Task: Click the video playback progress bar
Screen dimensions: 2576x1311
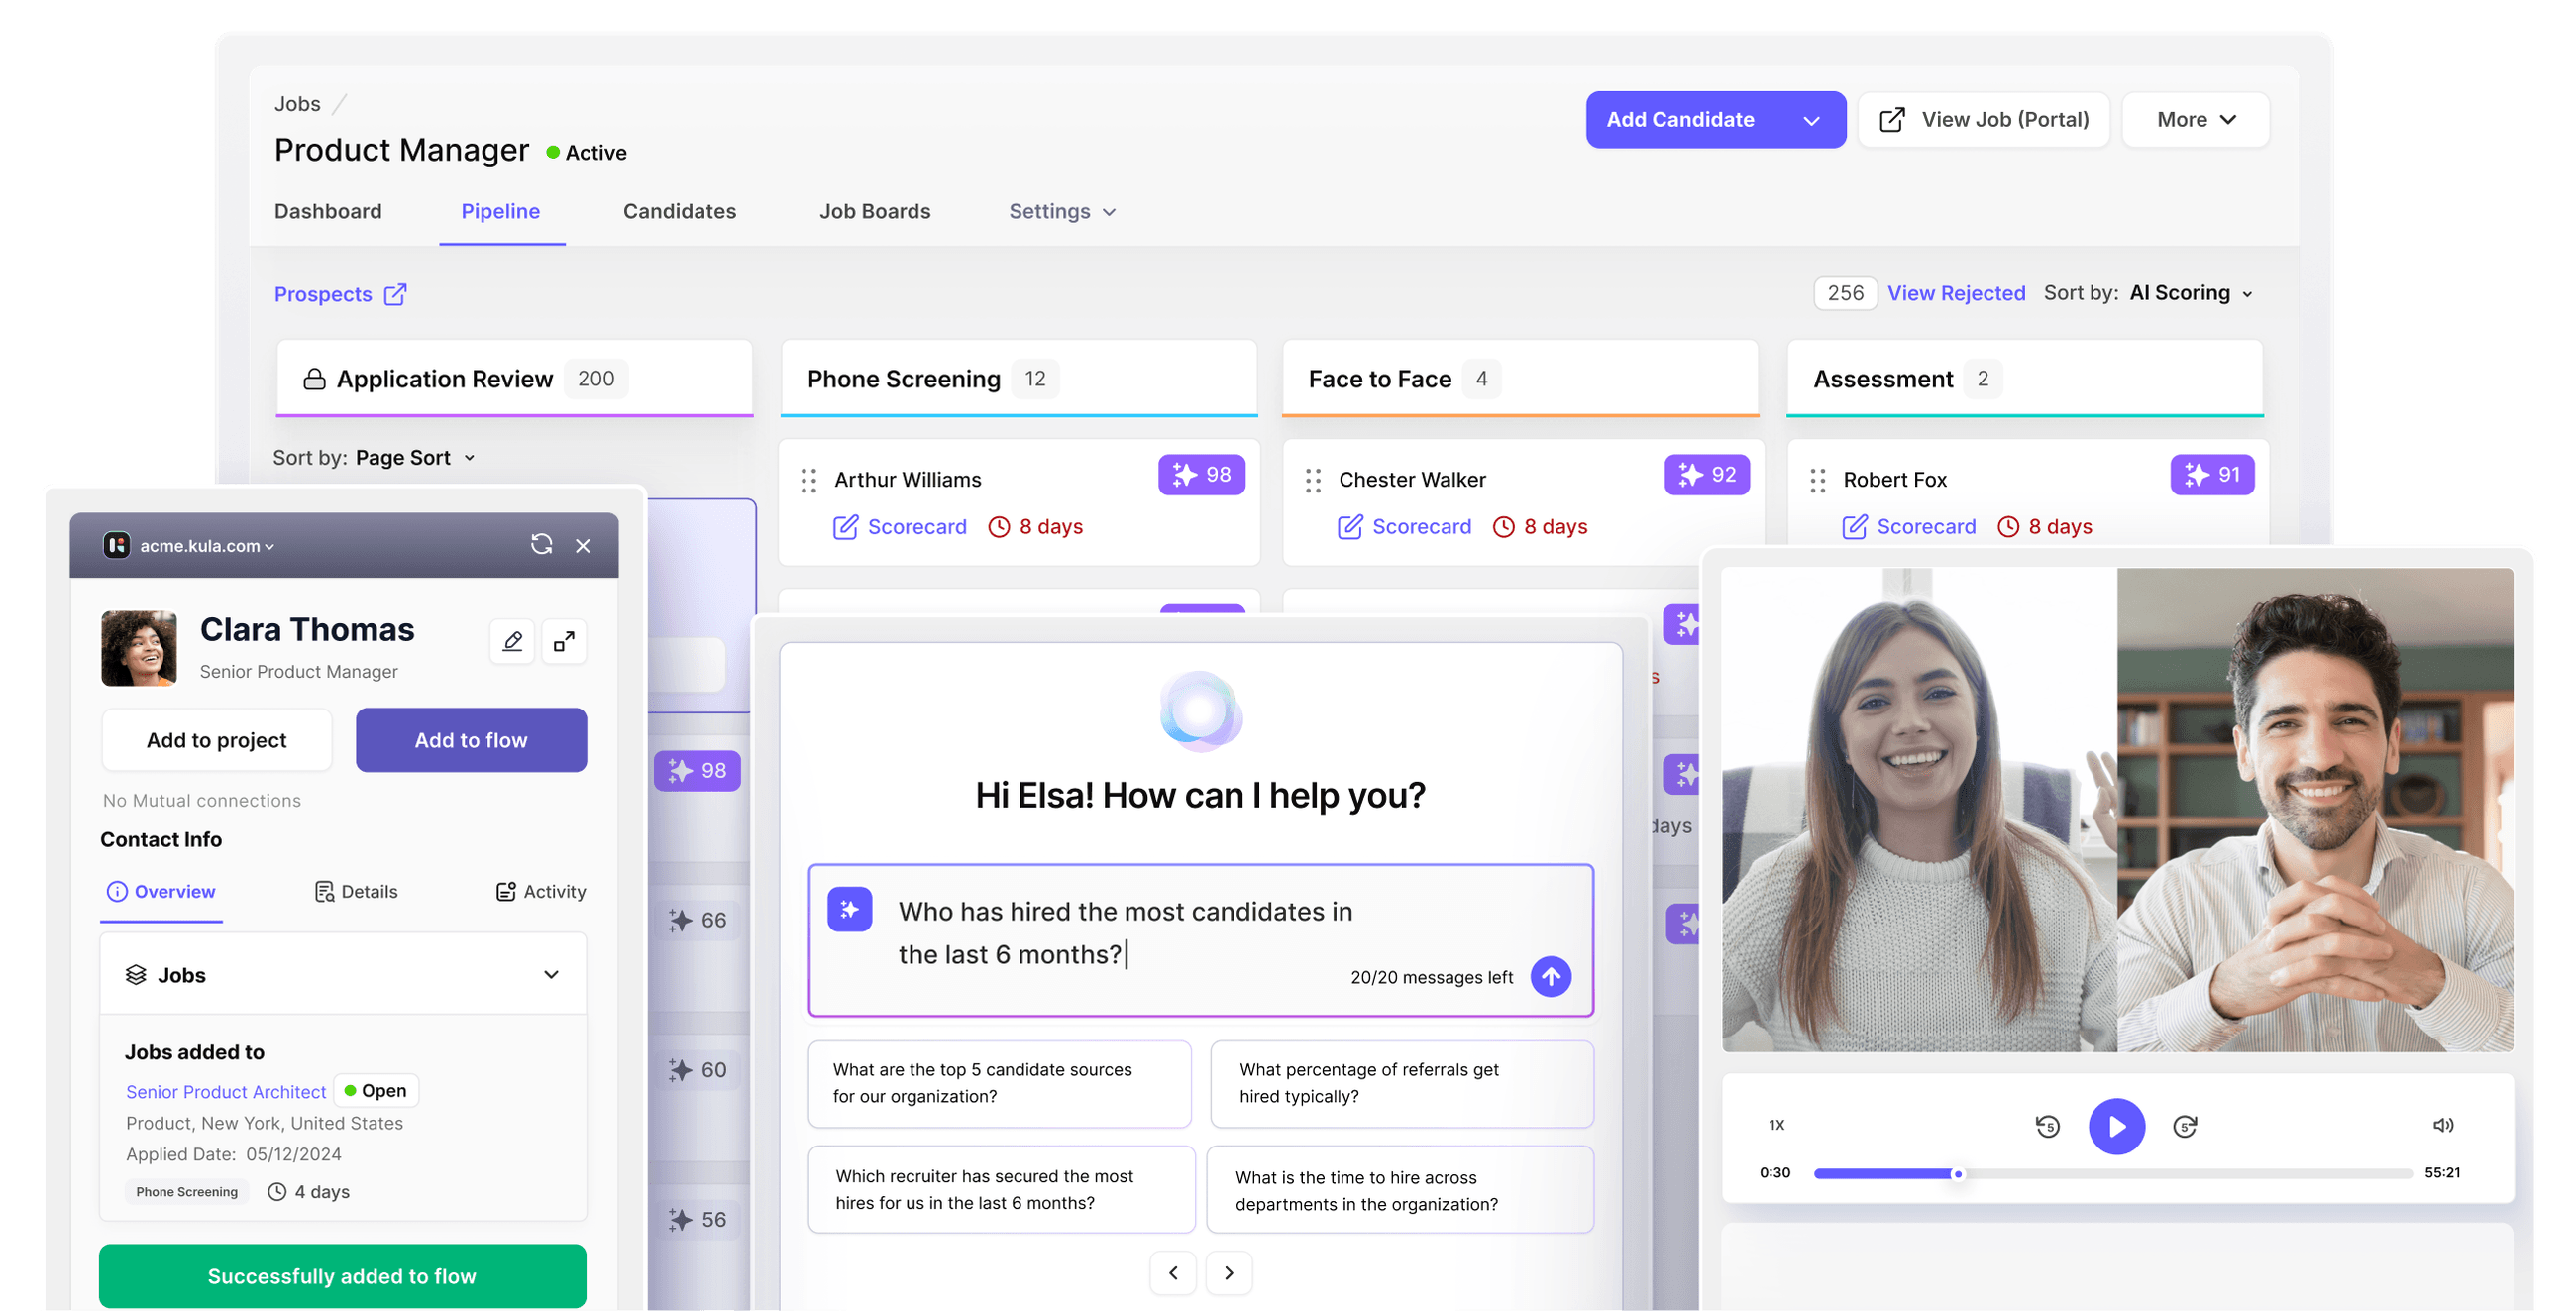Action: (x=2100, y=1173)
